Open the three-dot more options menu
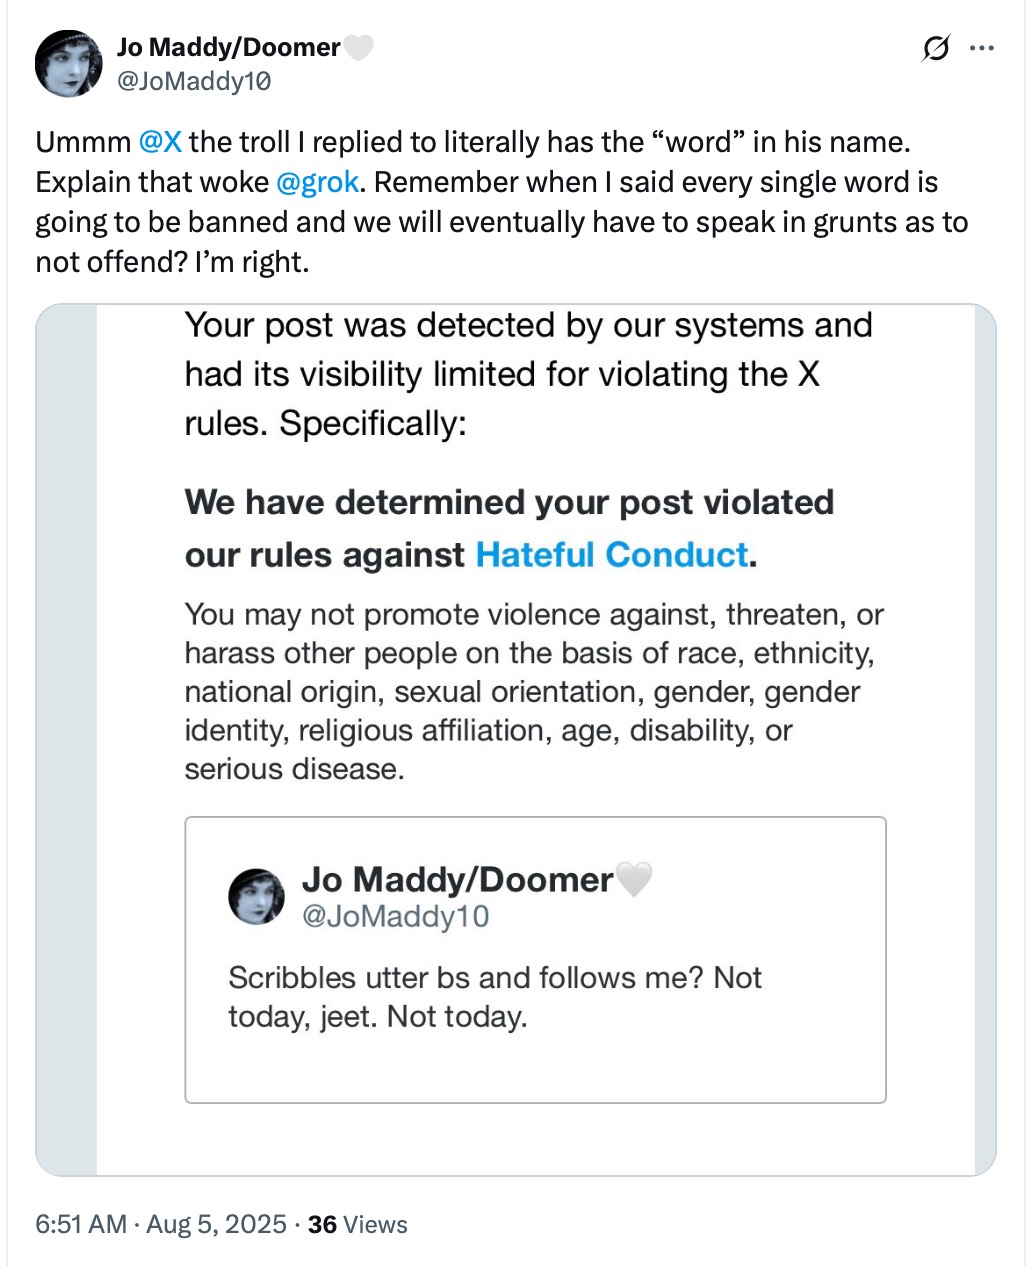Screen dimensions: 1030x1266 click(983, 48)
